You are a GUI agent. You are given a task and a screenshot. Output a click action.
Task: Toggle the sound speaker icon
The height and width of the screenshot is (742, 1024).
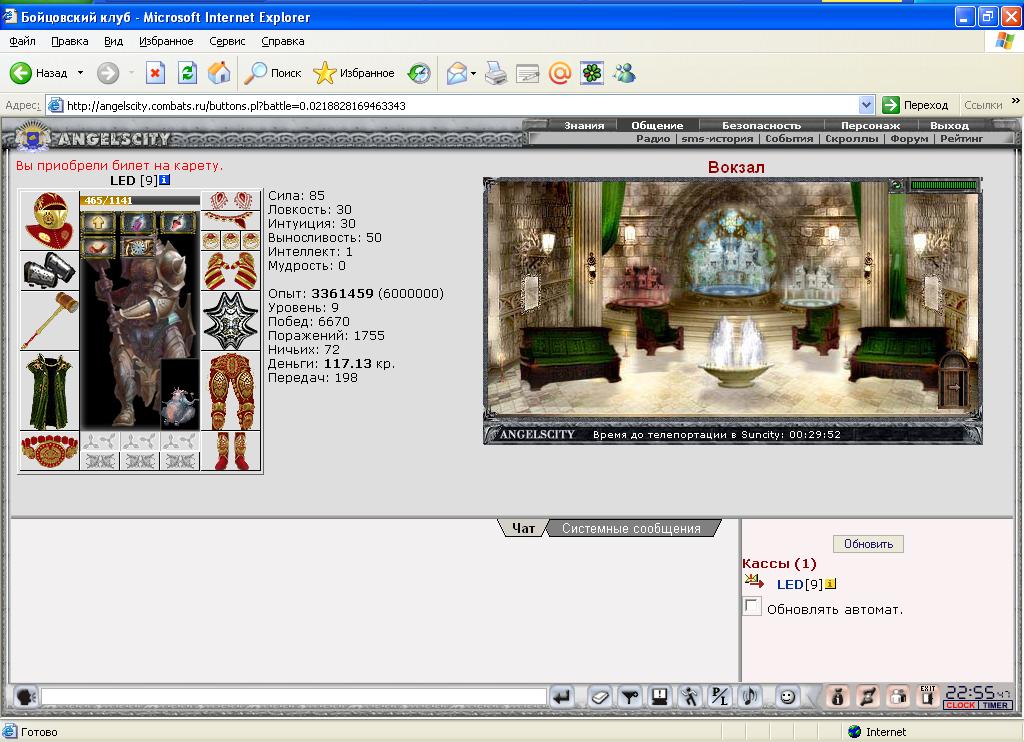(x=750, y=697)
